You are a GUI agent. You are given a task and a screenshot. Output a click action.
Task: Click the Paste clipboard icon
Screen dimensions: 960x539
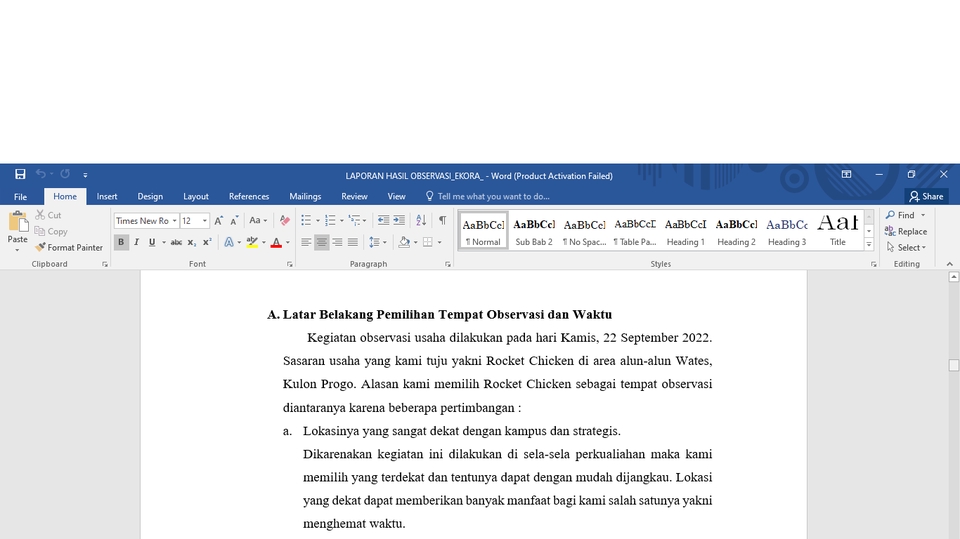coord(17,223)
